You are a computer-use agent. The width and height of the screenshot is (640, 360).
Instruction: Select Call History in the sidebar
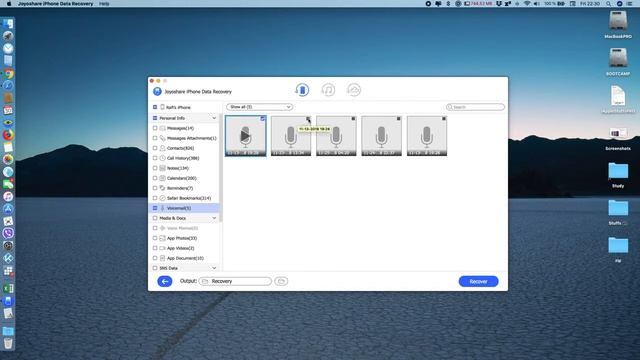coord(183,158)
